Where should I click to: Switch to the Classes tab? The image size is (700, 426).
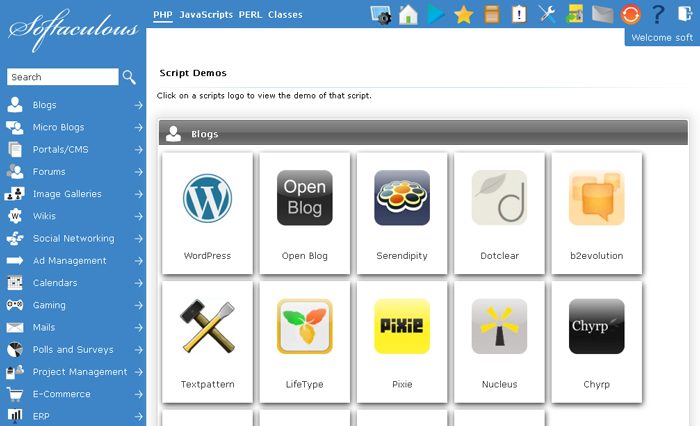[285, 15]
